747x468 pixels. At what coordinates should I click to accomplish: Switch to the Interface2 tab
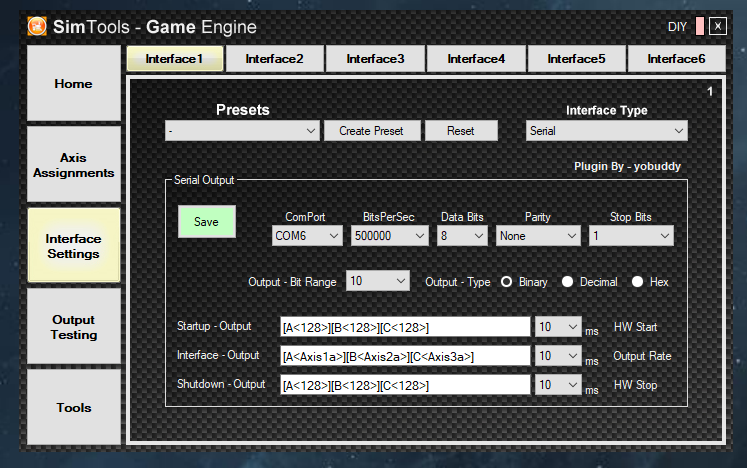(275, 59)
